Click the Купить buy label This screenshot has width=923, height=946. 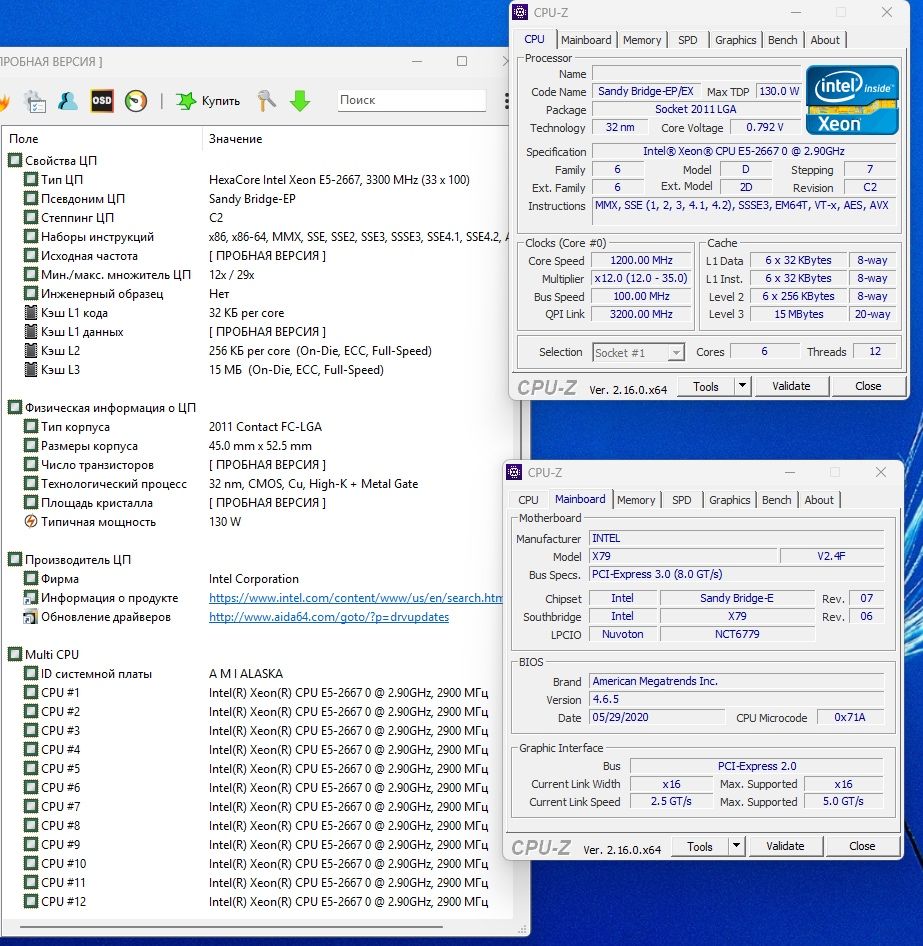tap(221, 101)
